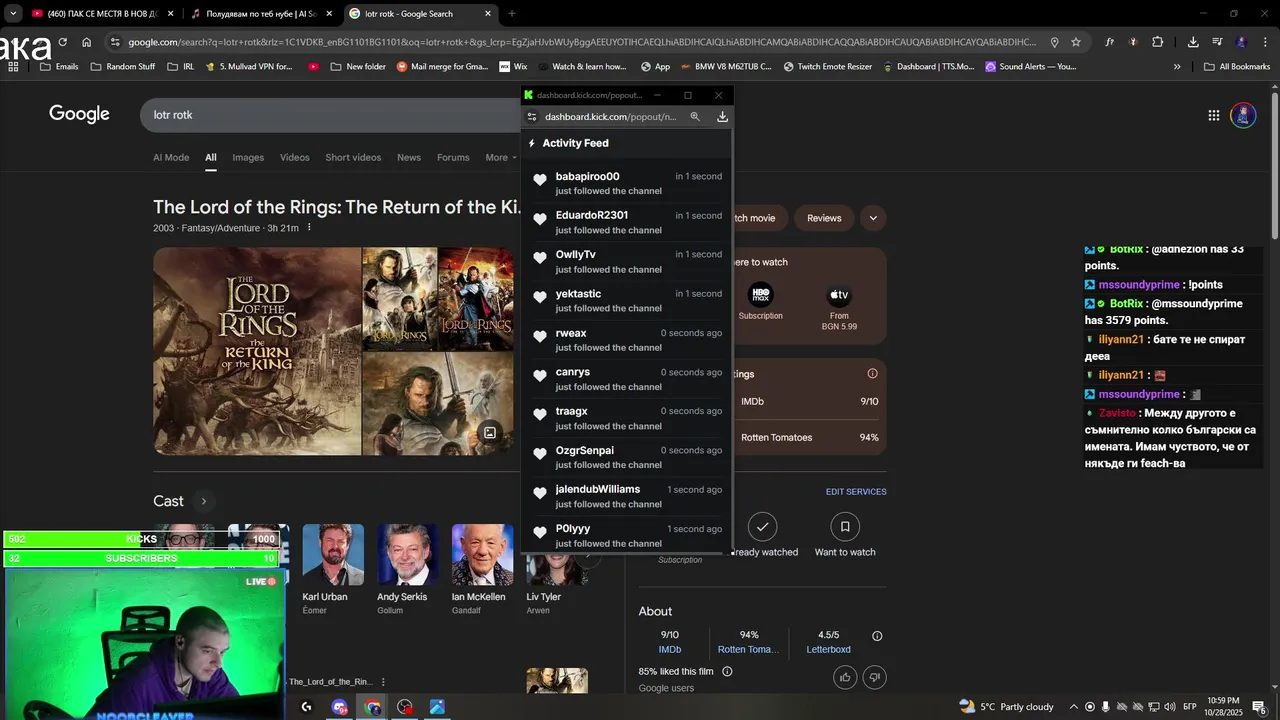Image resolution: width=1280 pixels, height=720 pixels.
Task: Open All Bookmarks folder
Action: pyautogui.click(x=1237, y=67)
